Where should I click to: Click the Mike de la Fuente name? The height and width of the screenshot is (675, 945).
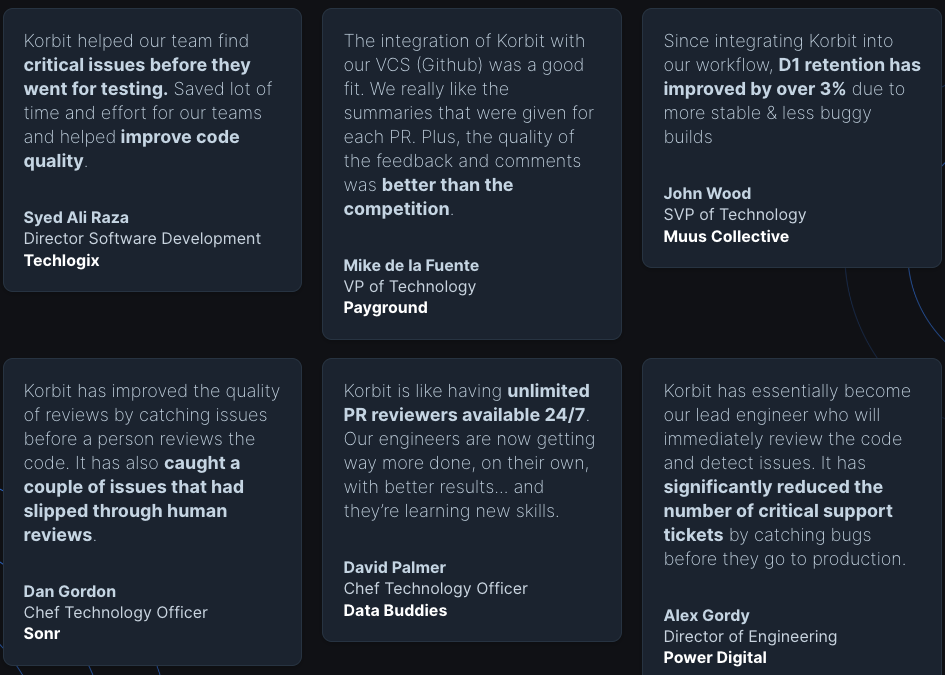tap(411, 265)
